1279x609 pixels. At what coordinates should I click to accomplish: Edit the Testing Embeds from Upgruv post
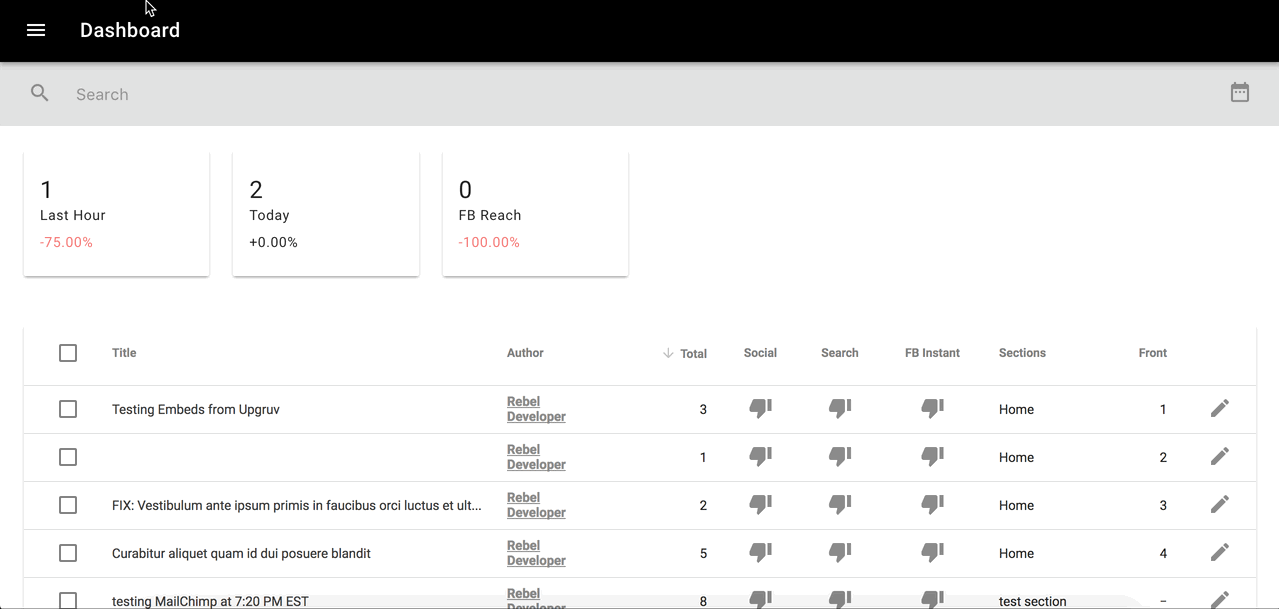[x=1219, y=408]
